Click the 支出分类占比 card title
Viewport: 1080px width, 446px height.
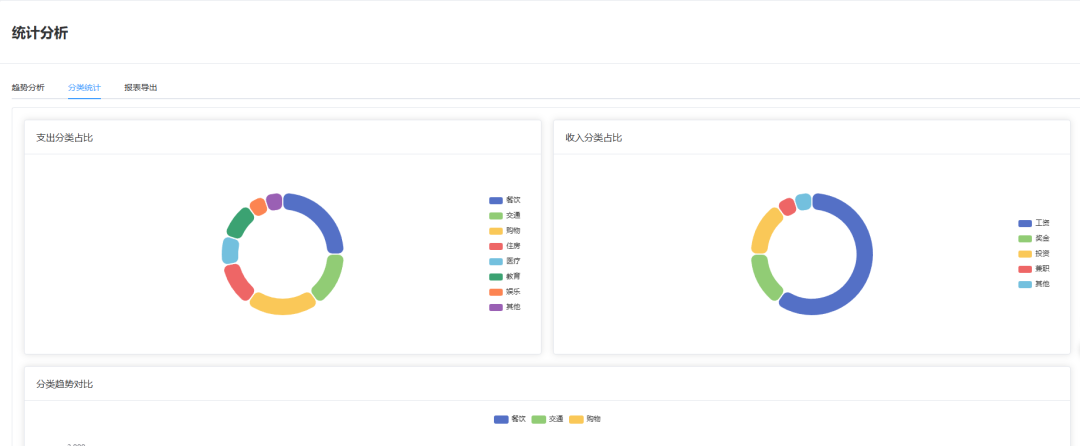point(65,138)
